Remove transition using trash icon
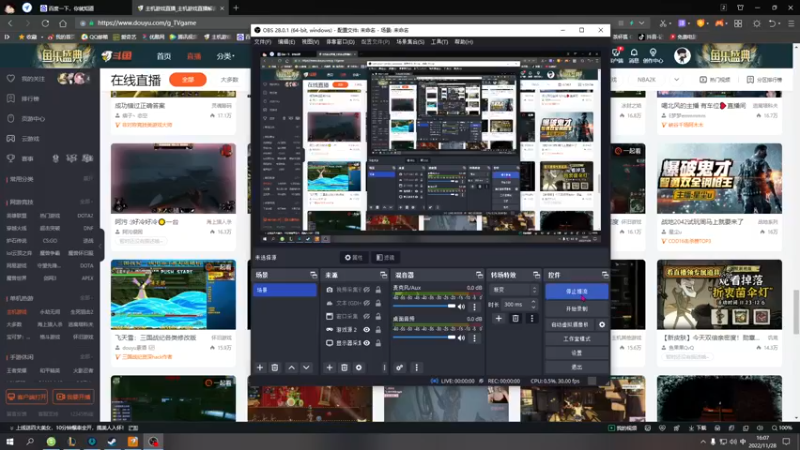The image size is (800, 450). click(x=515, y=318)
